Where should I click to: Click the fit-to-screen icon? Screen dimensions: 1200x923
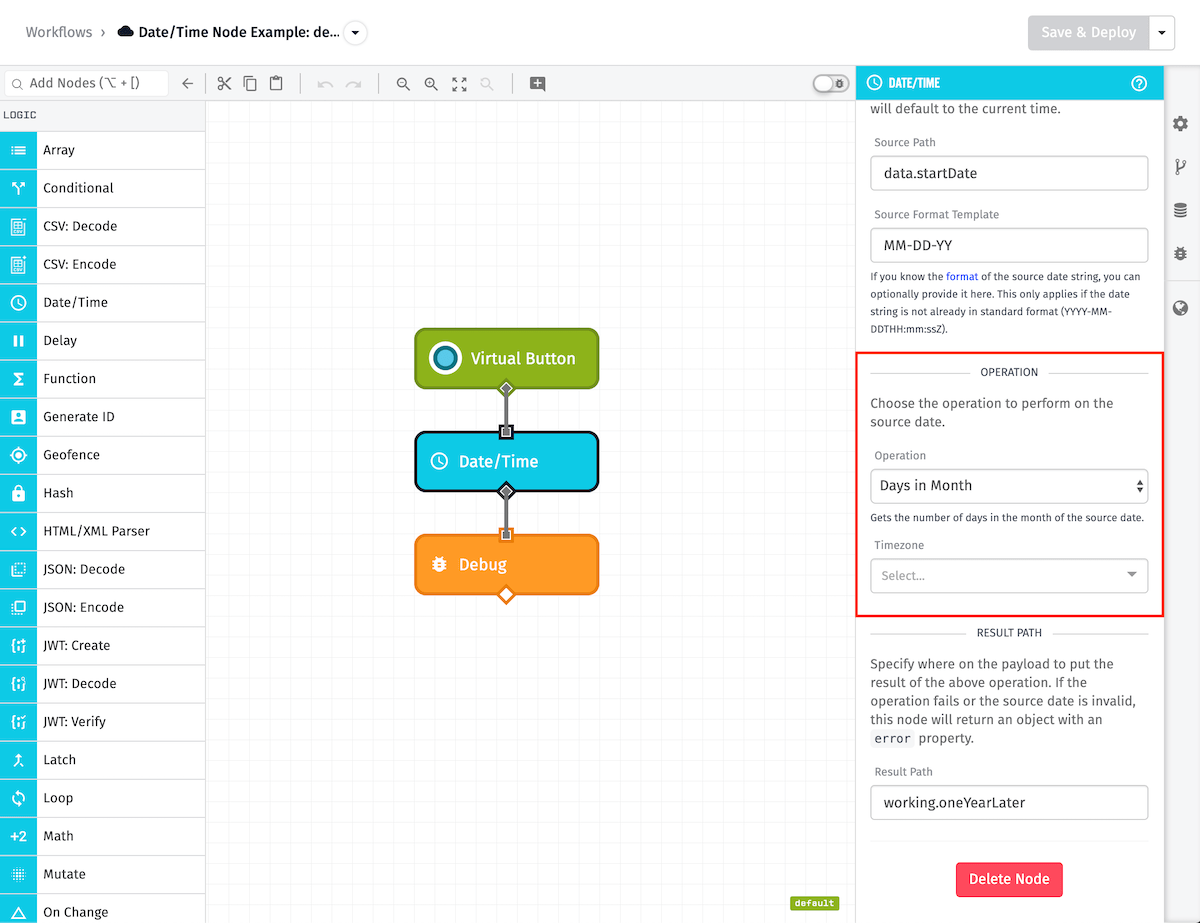(459, 84)
